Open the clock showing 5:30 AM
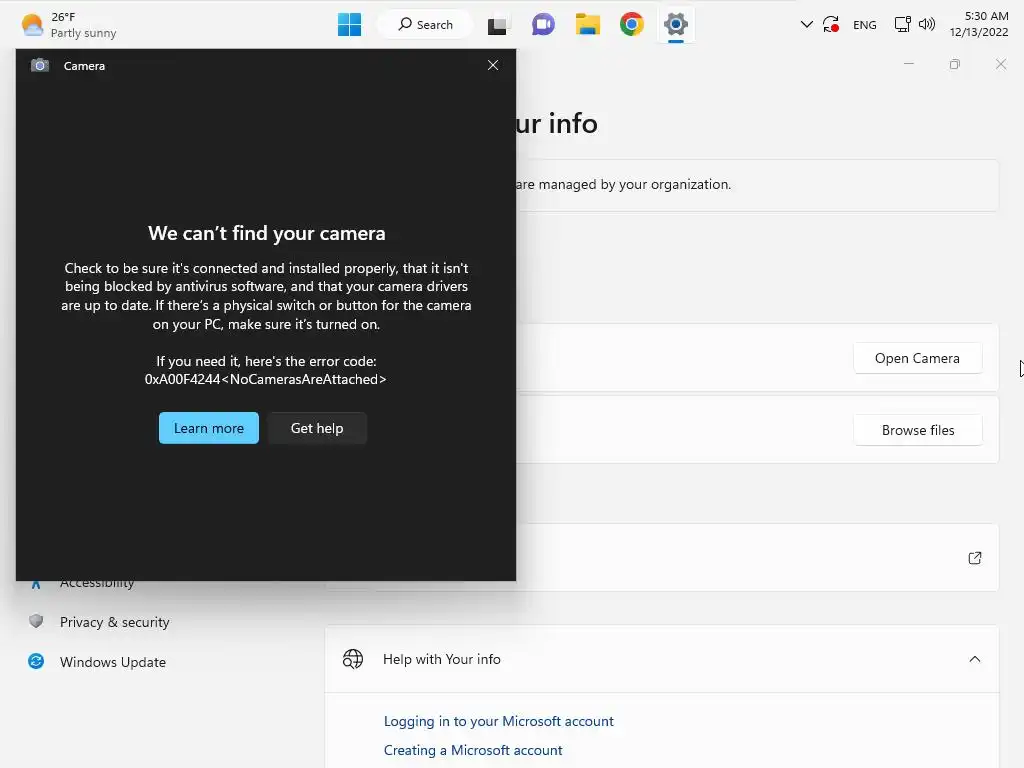This screenshot has width=1024, height=768. [x=978, y=24]
